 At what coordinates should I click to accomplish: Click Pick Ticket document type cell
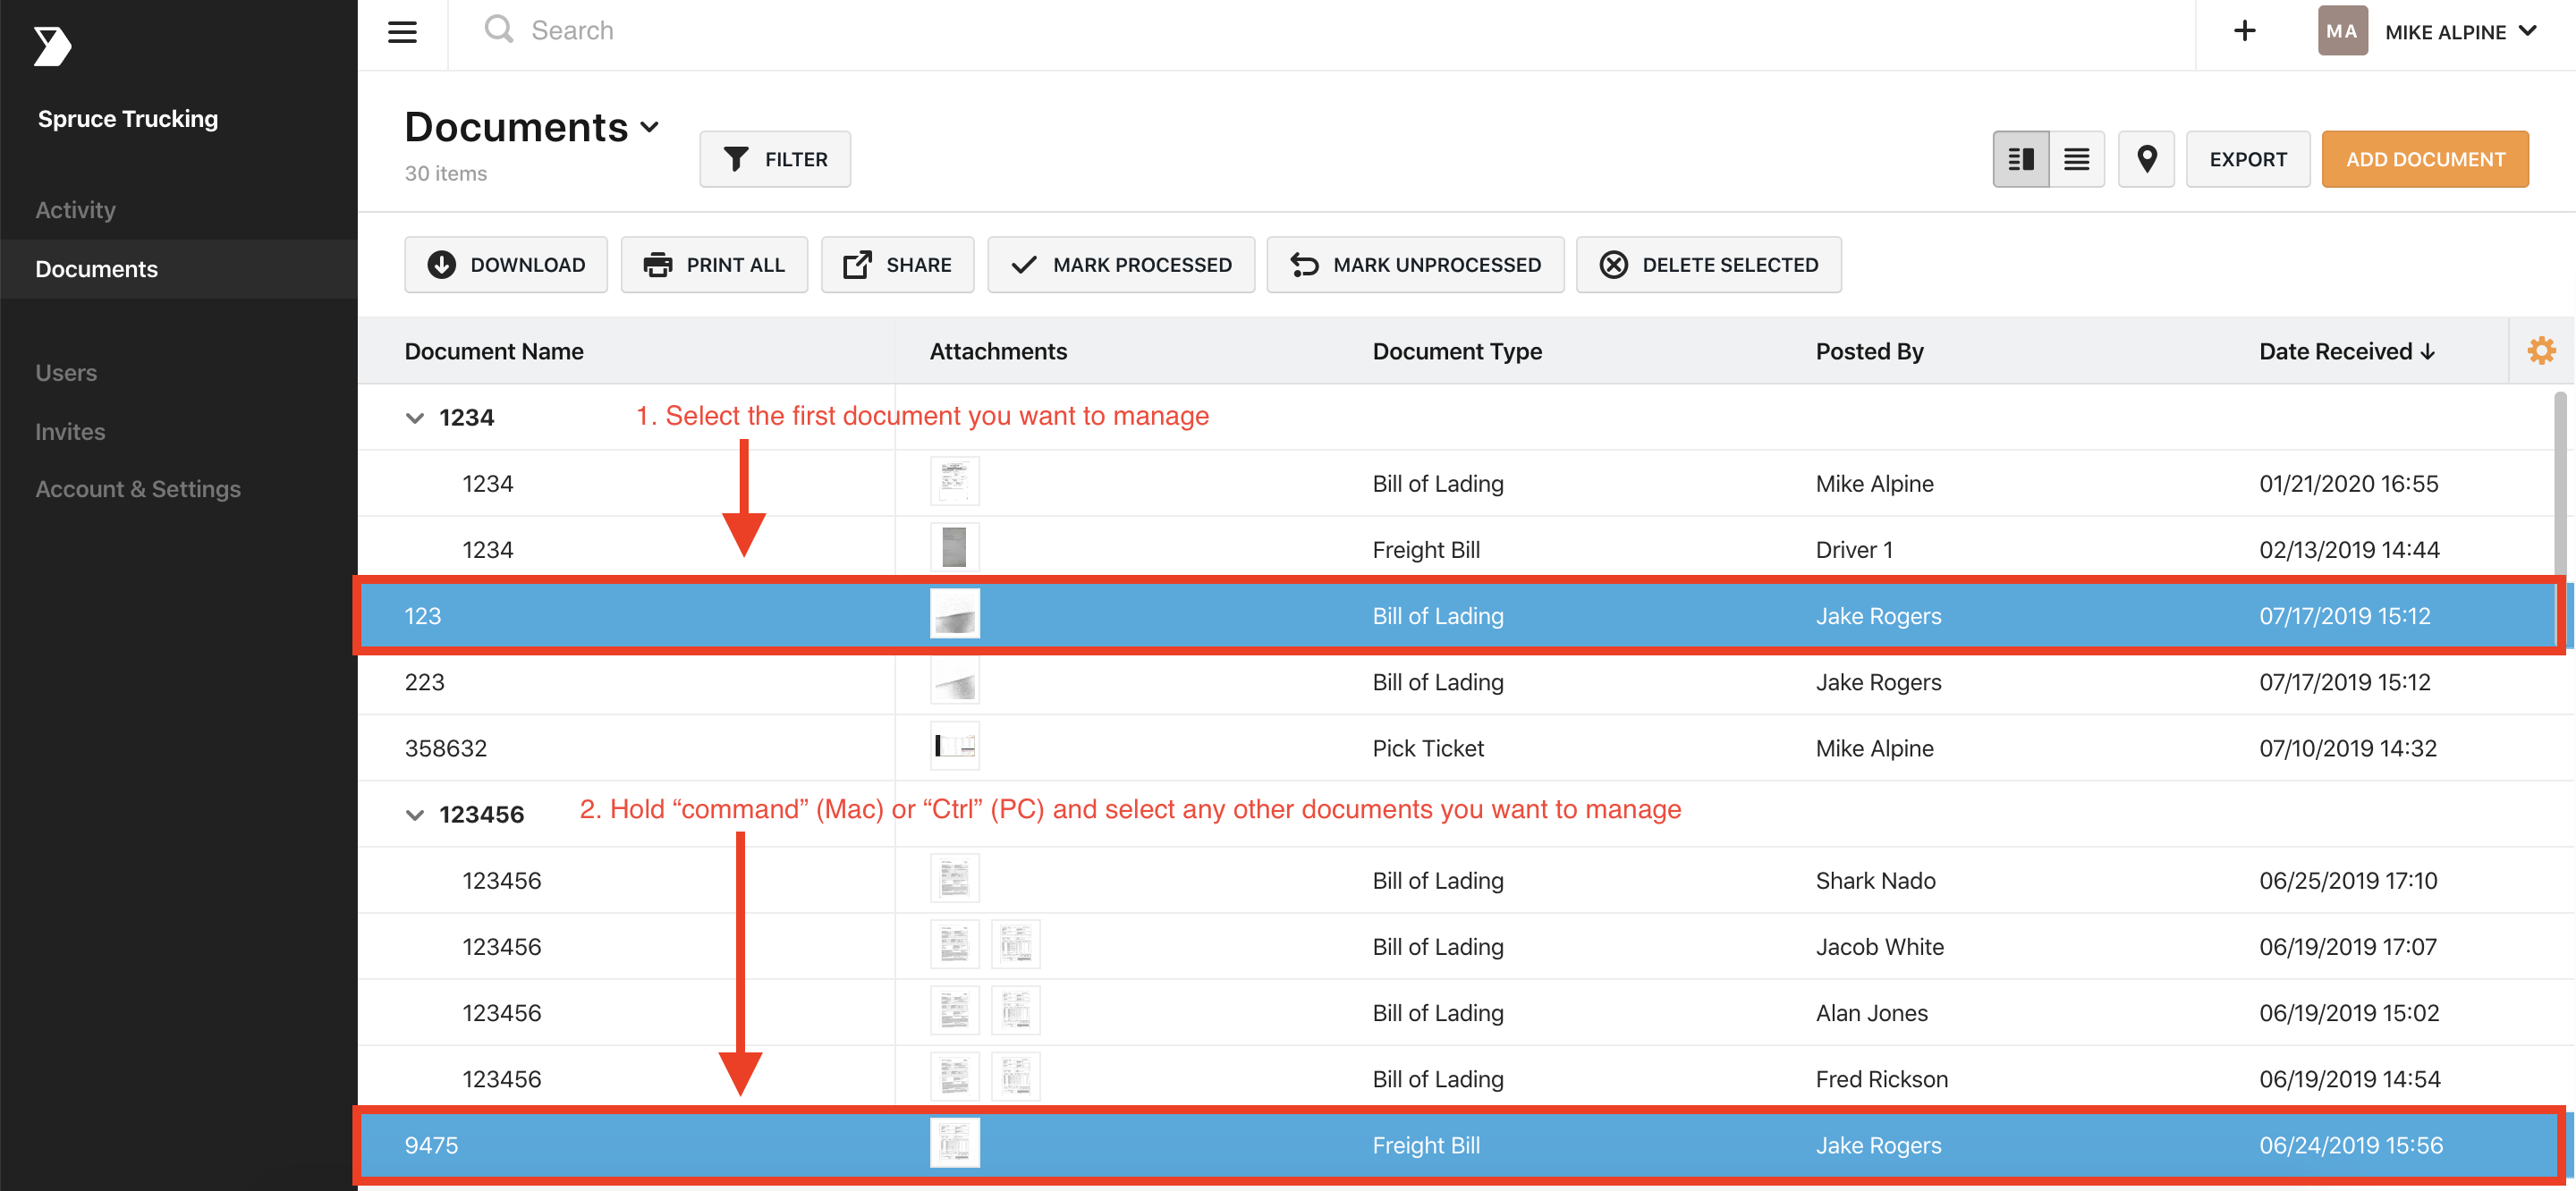[x=1428, y=748]
